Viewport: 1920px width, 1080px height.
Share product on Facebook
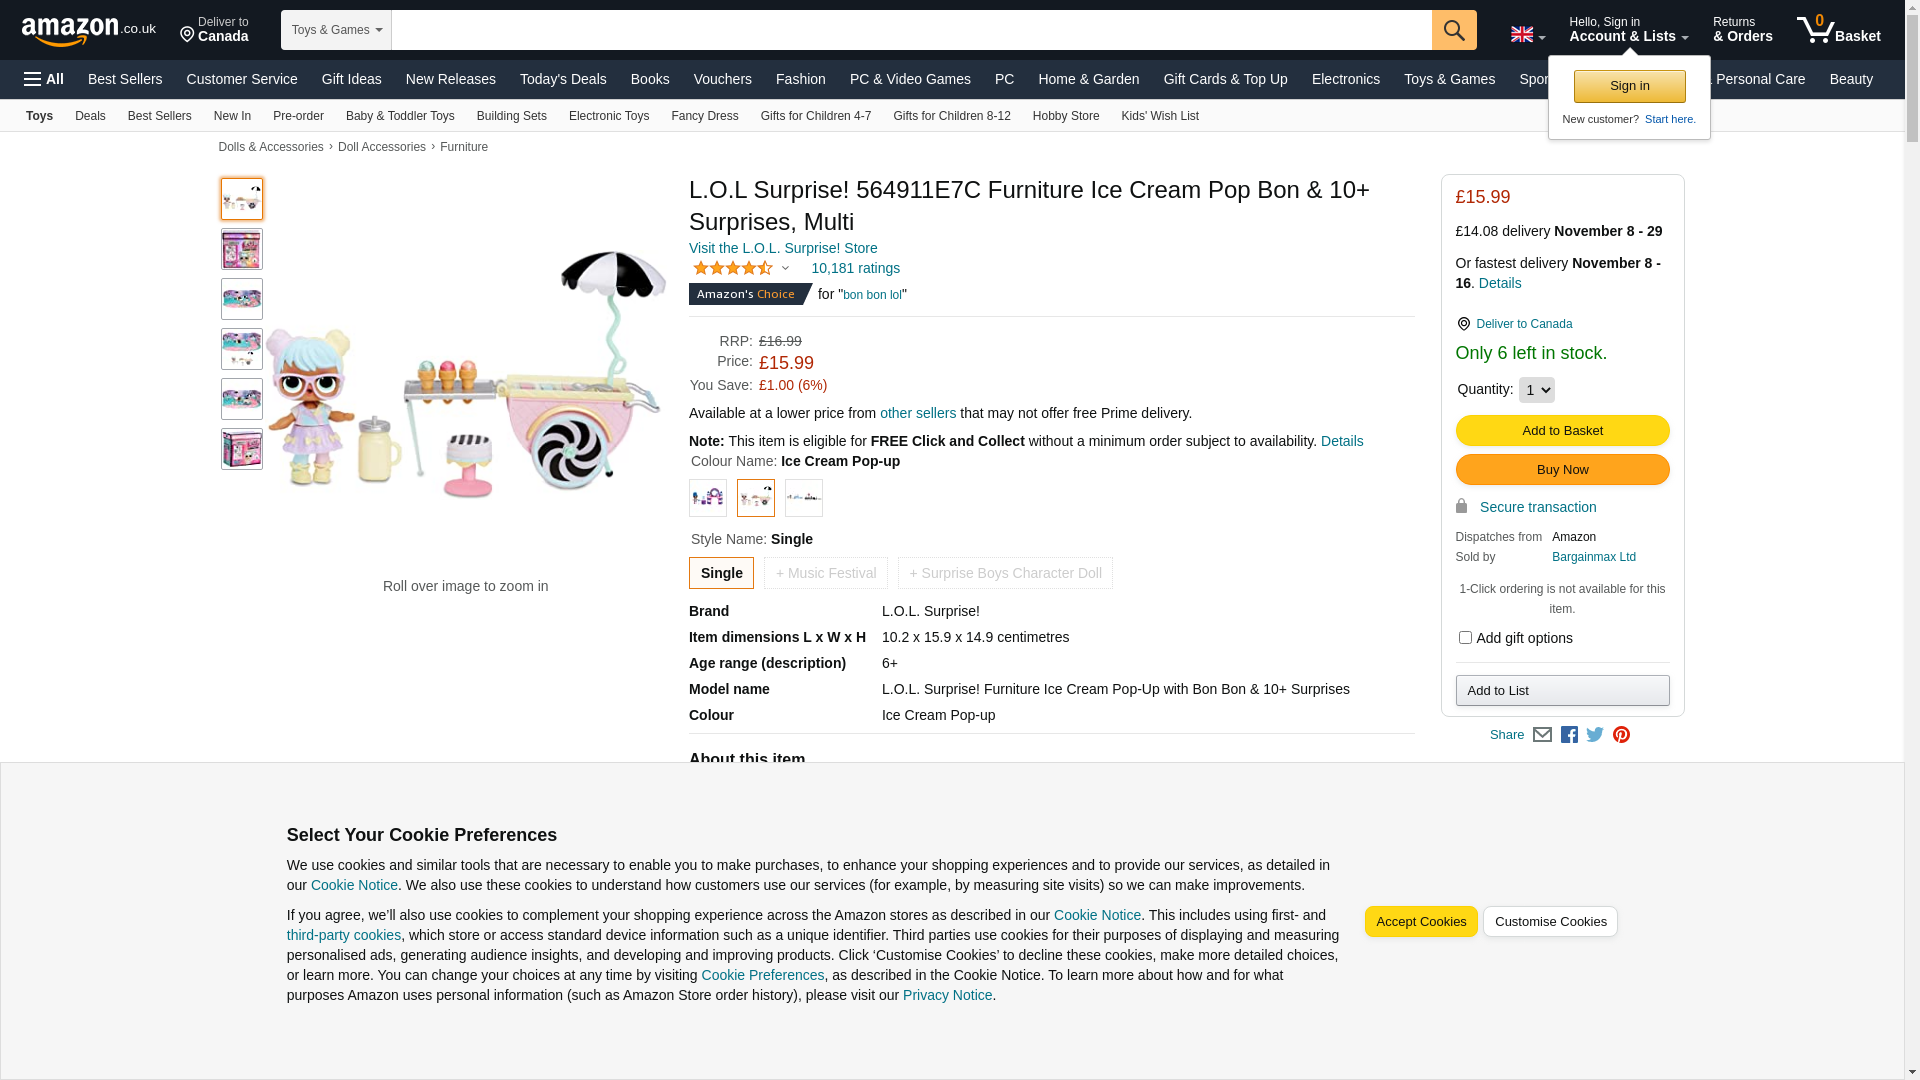(x=1569, y=735)
